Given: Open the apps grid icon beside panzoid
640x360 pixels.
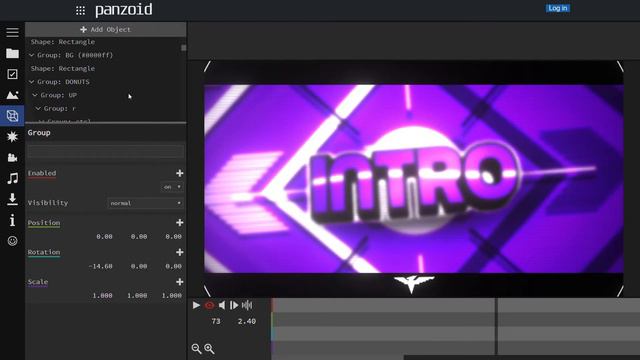Looking at the screenshot, I should tap(80, 11).
